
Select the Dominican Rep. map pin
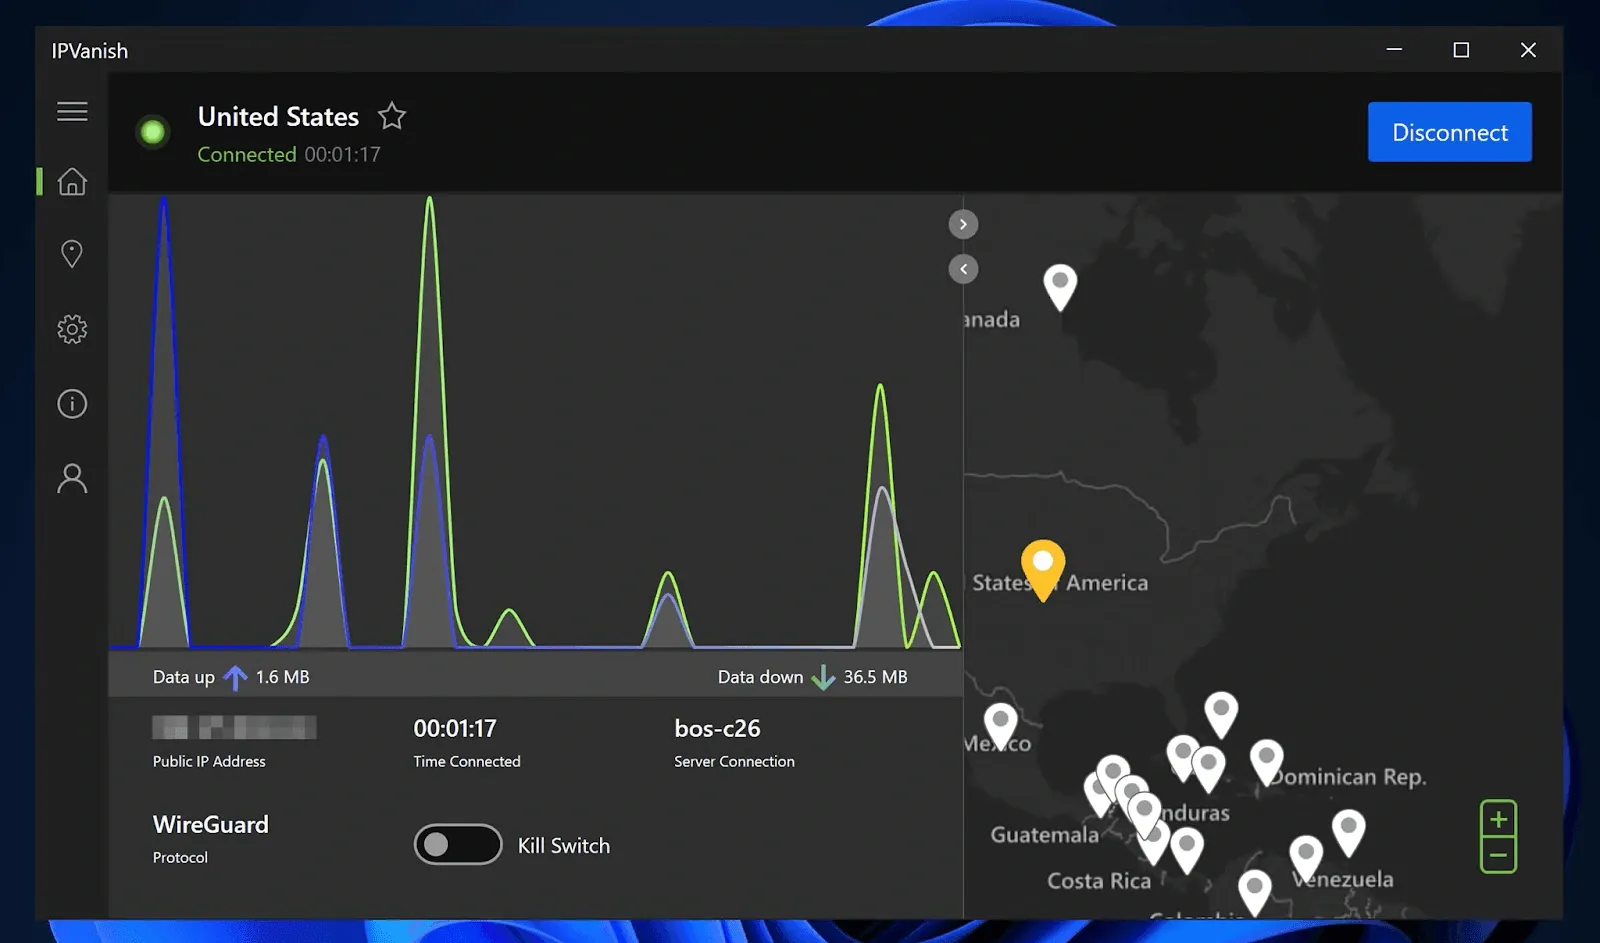tap(1266, 760)
